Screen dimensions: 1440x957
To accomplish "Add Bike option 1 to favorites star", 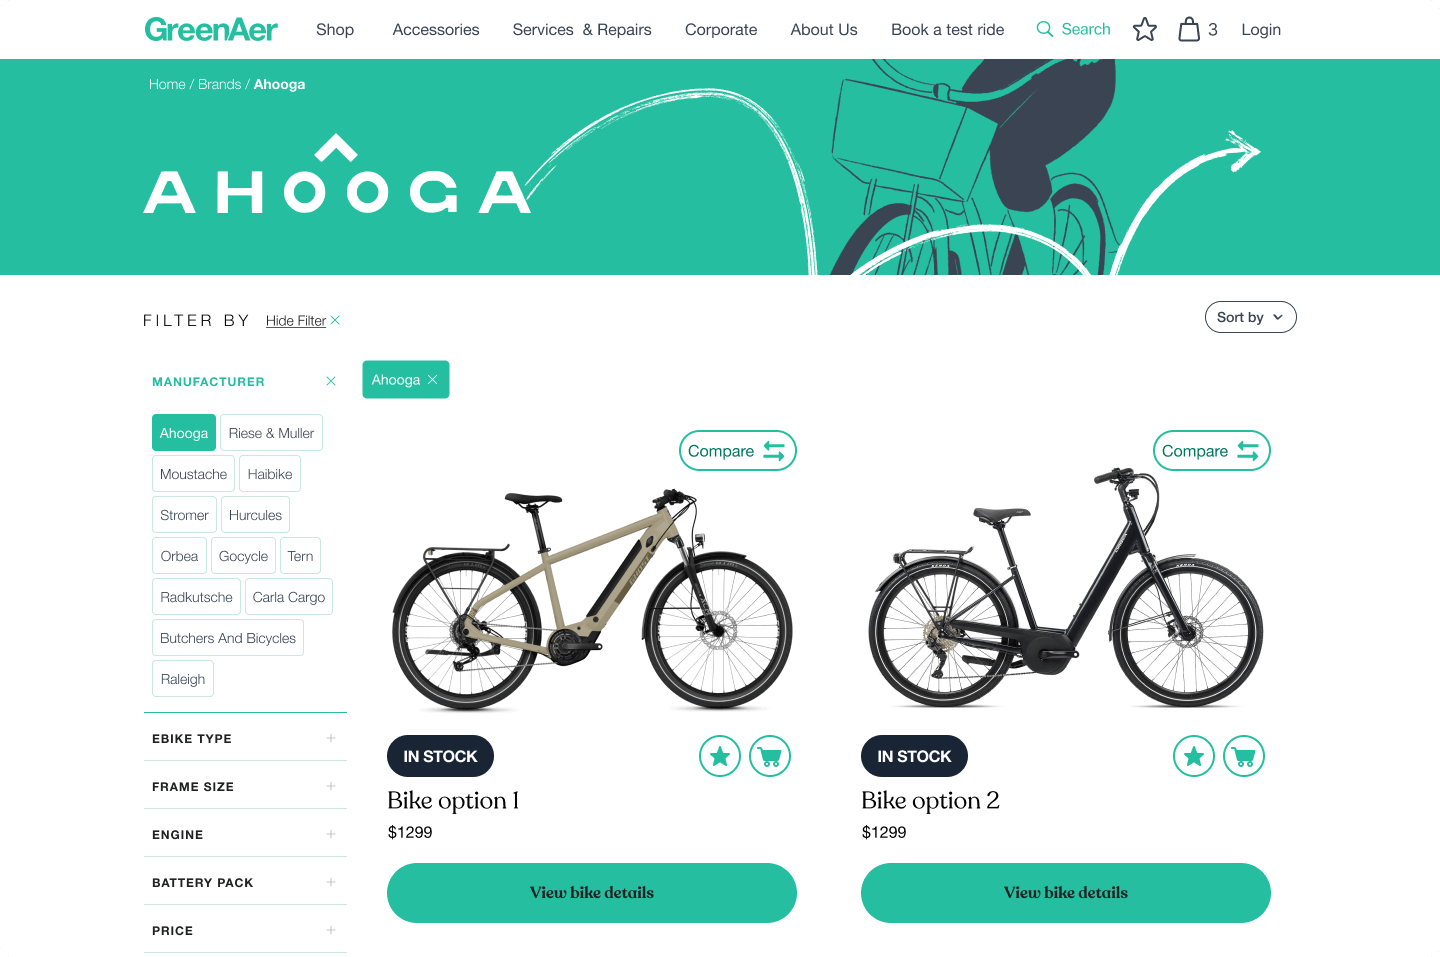I will [720, 756].
